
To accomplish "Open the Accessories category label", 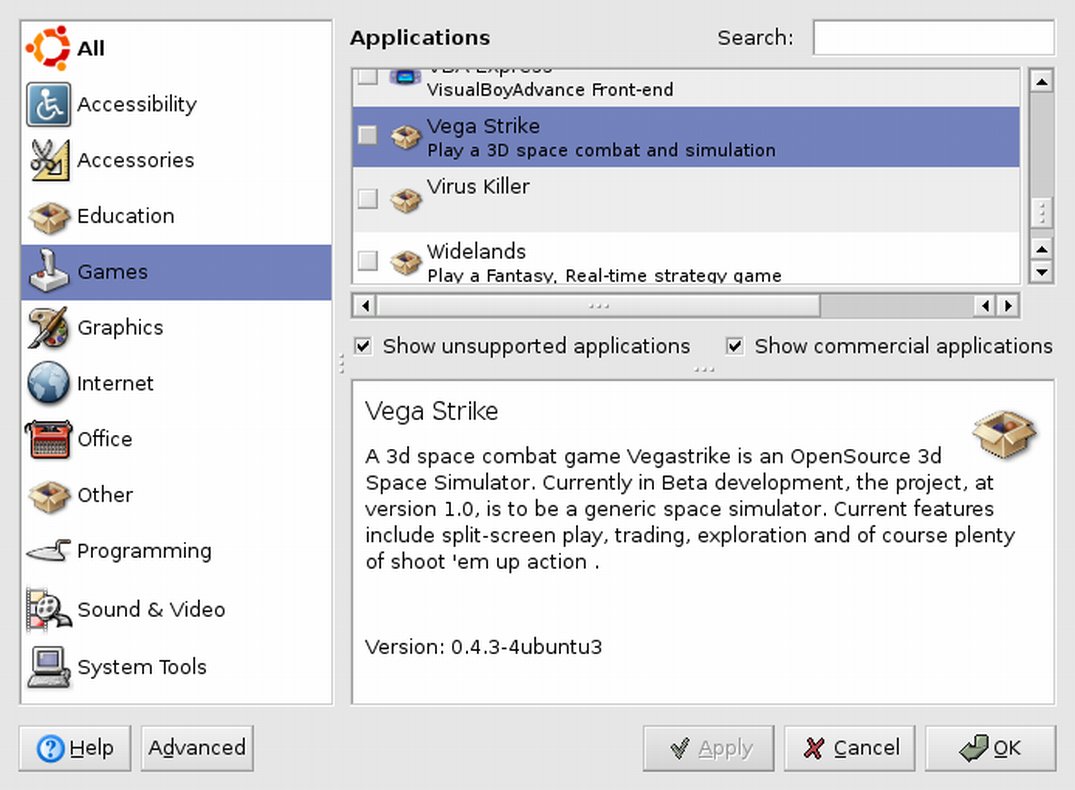I will point(136,160).
